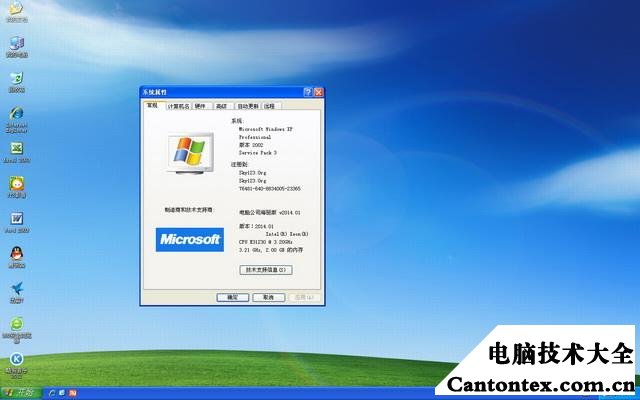Switch to the 计算机名 (Computer Name) tab

pos(178,106)
